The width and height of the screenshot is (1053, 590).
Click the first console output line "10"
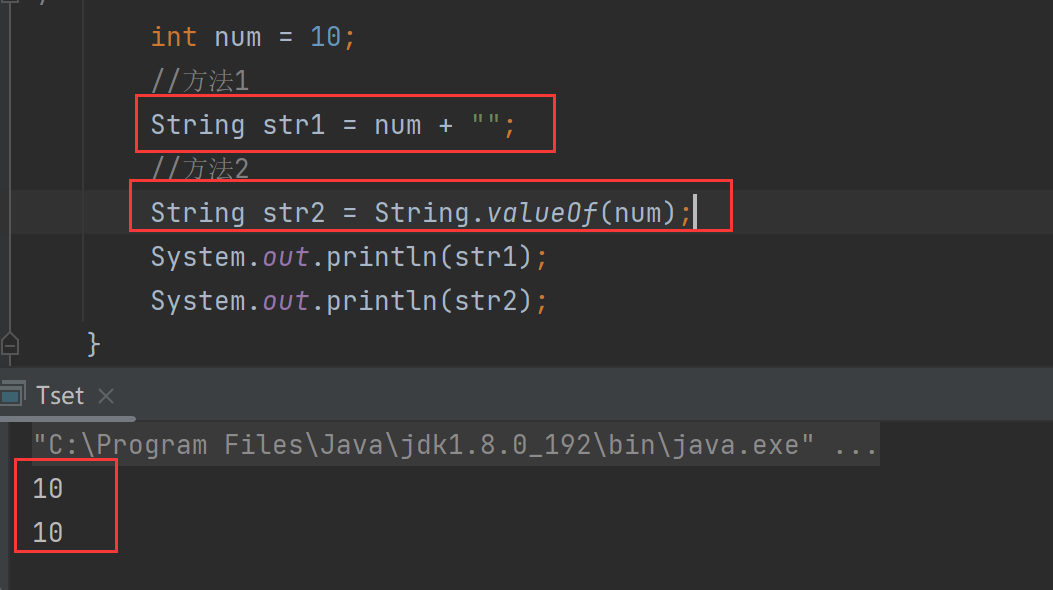point(47,488)
